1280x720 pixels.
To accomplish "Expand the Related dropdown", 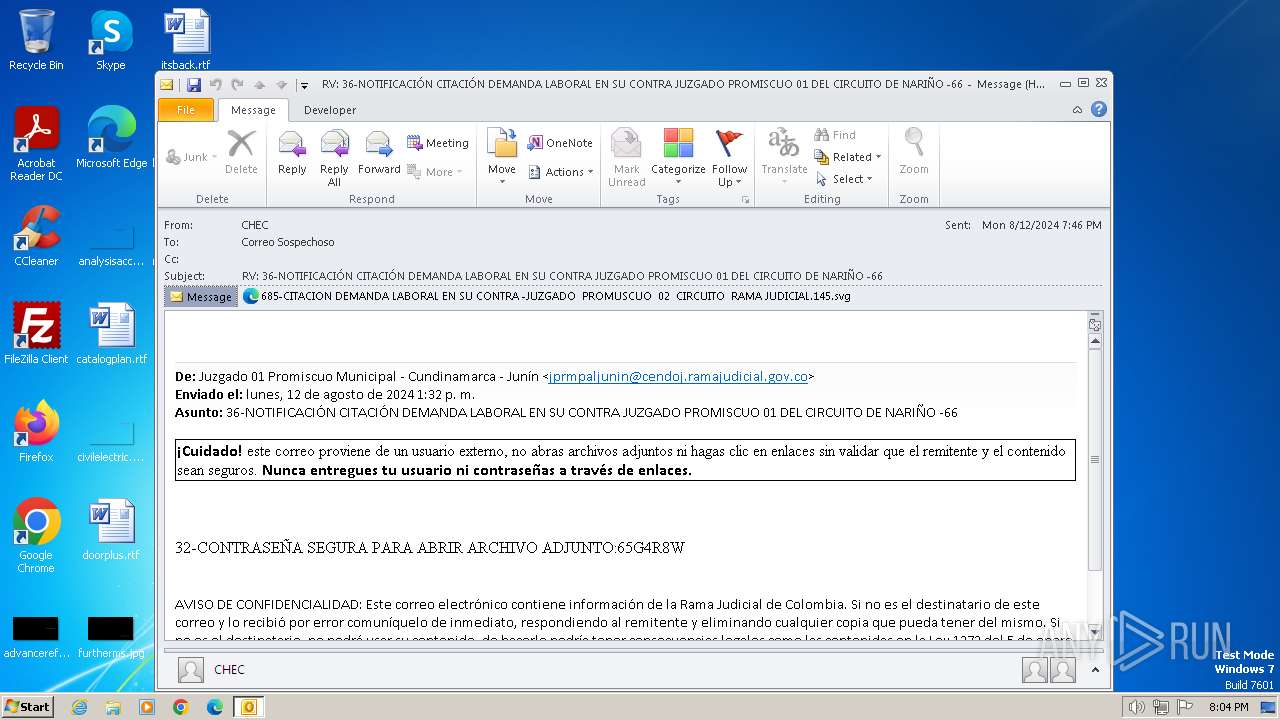I will 848,157.
